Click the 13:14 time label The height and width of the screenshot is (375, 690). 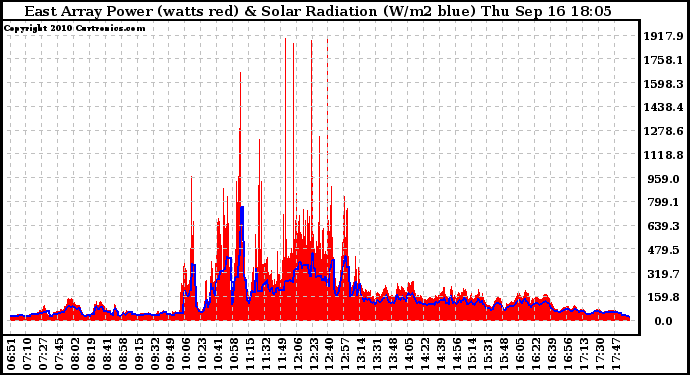pyautogui.click(x=362, y=353)
